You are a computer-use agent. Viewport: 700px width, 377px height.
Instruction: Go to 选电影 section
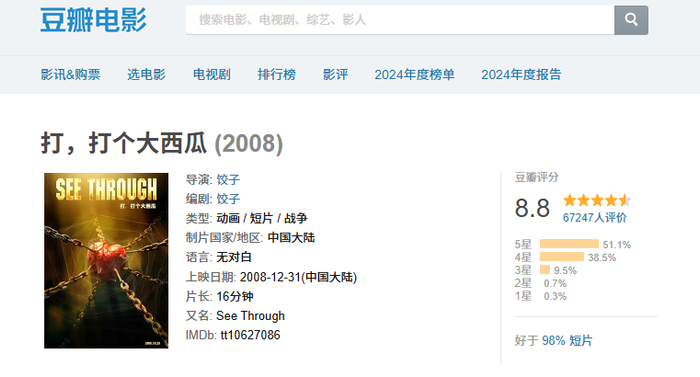[x=146, y=75]
